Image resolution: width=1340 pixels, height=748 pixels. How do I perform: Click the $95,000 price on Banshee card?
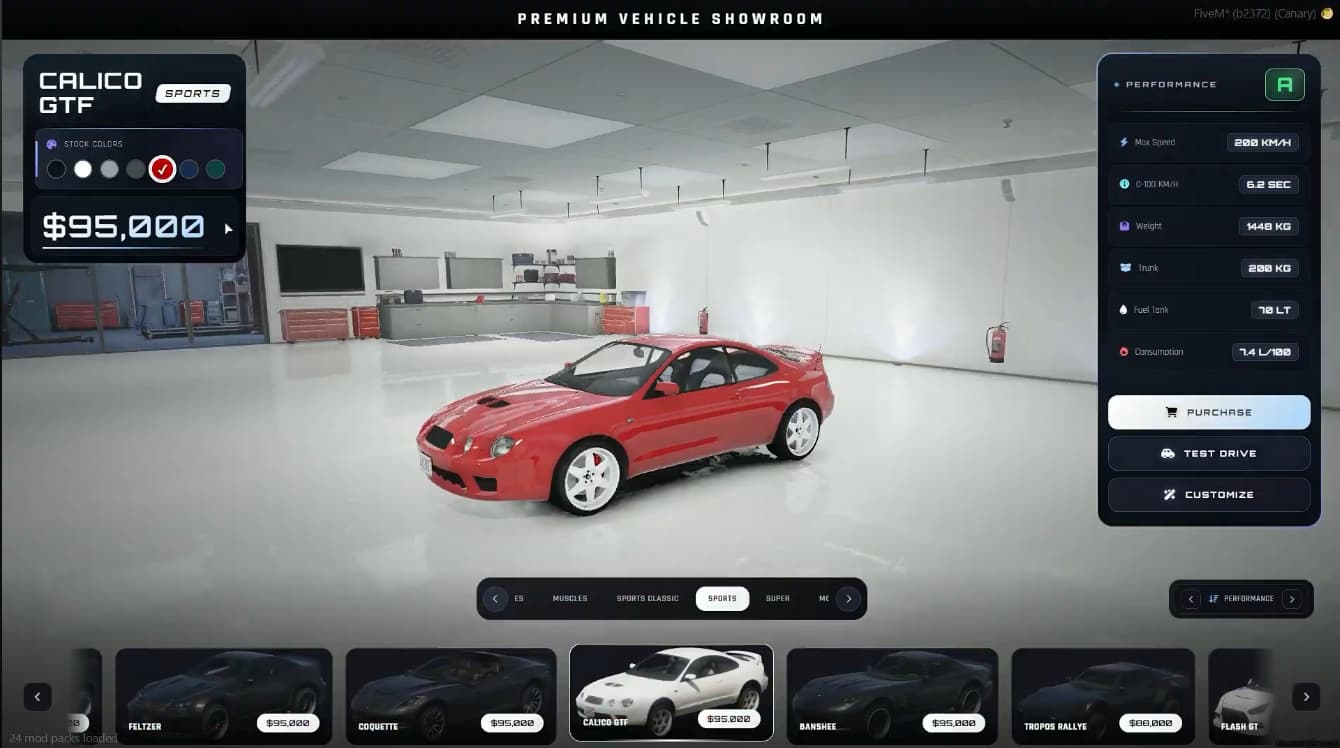tap(953, 722)
